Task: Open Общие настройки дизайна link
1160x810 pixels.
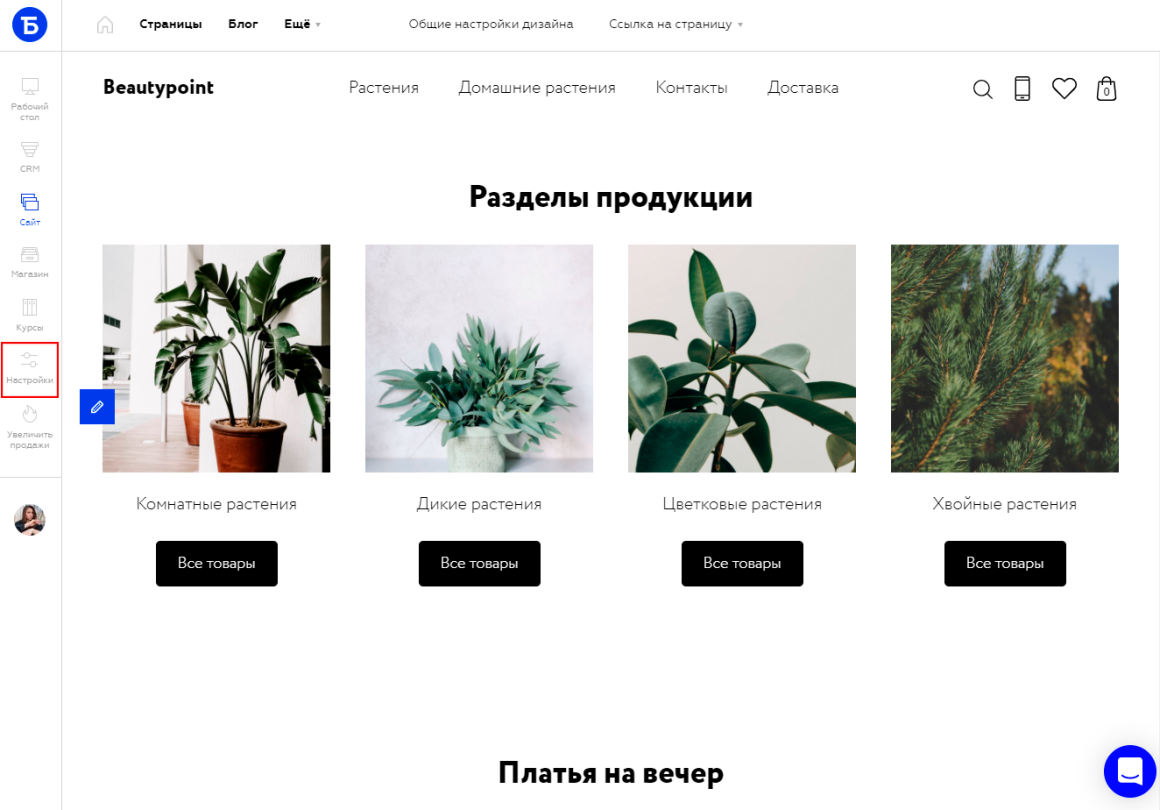Action: pyautogui.click(x=490, y=24)
